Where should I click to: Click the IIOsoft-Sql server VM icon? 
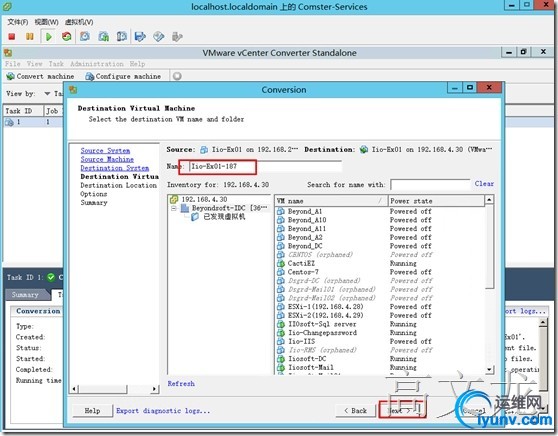pyautogui.click(x=281, y=324)
